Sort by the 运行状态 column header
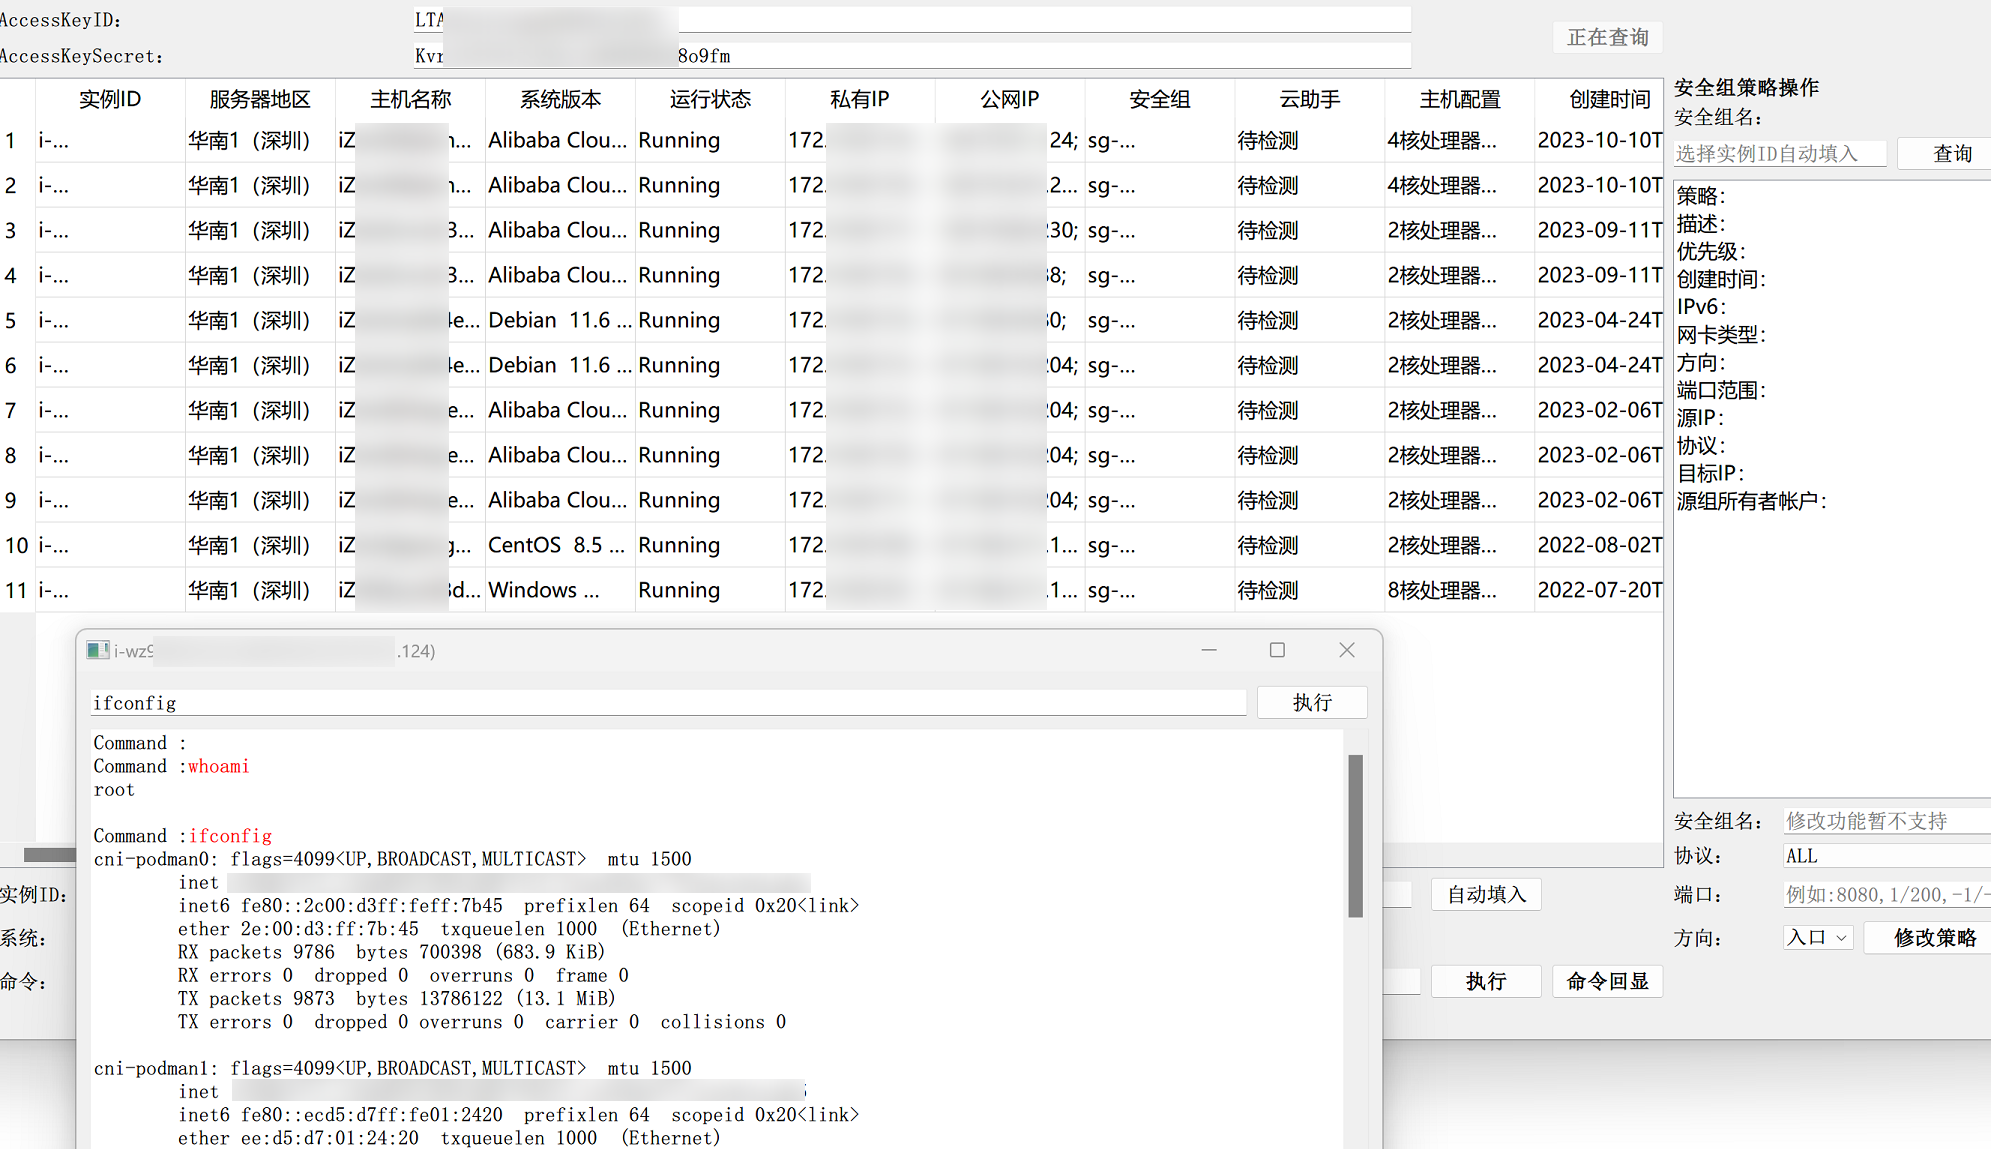 pyautogui.click(x=710, y=99)
